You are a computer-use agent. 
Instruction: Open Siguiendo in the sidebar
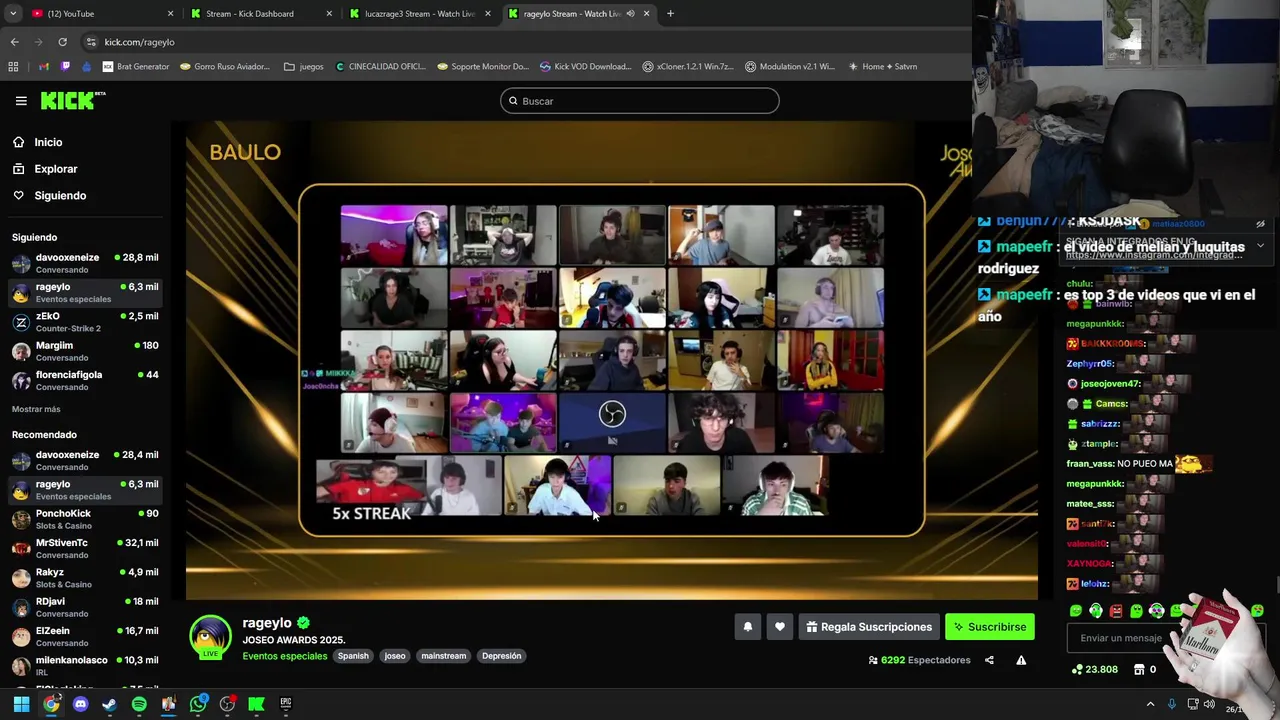(x=60, y=196)
